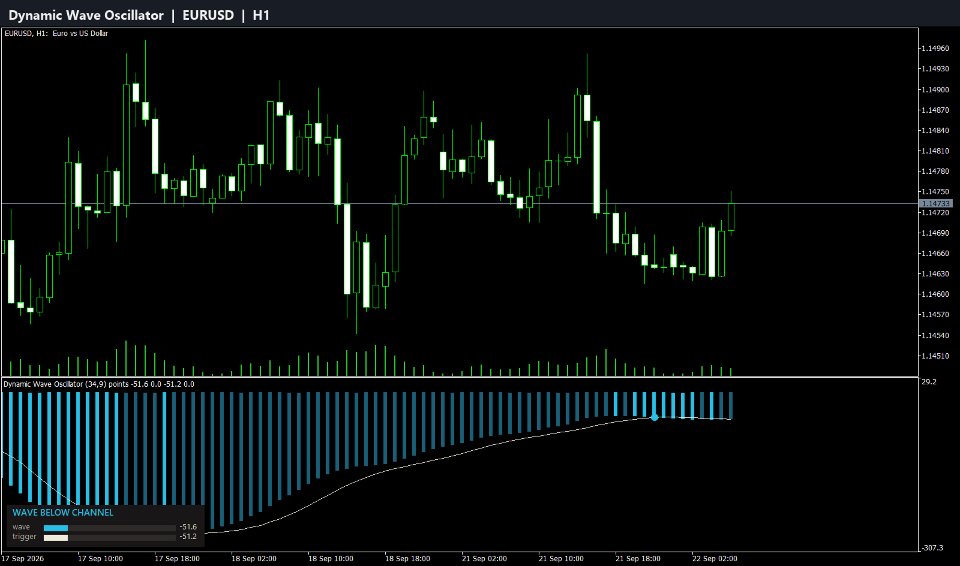Click price level 1.14870 on the axis
Viewport: 960px width, 566px height.
click(x=935, y=110)
